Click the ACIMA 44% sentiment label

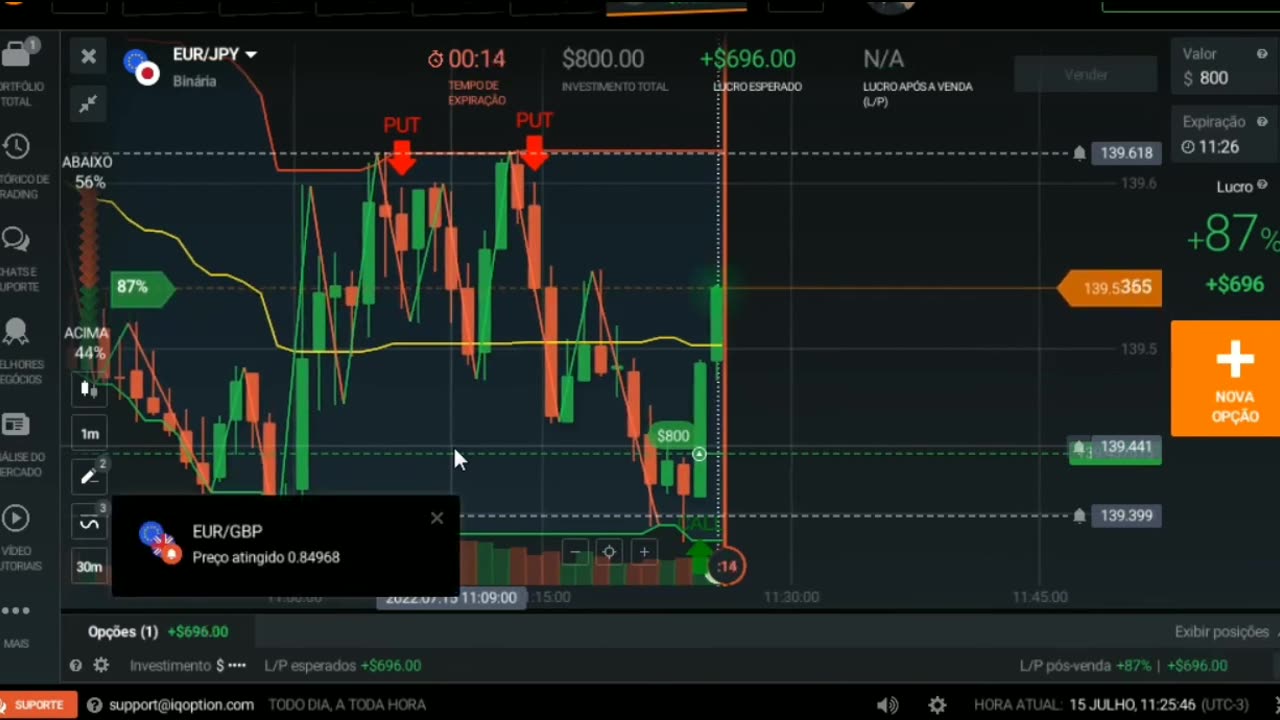(87, 342)
